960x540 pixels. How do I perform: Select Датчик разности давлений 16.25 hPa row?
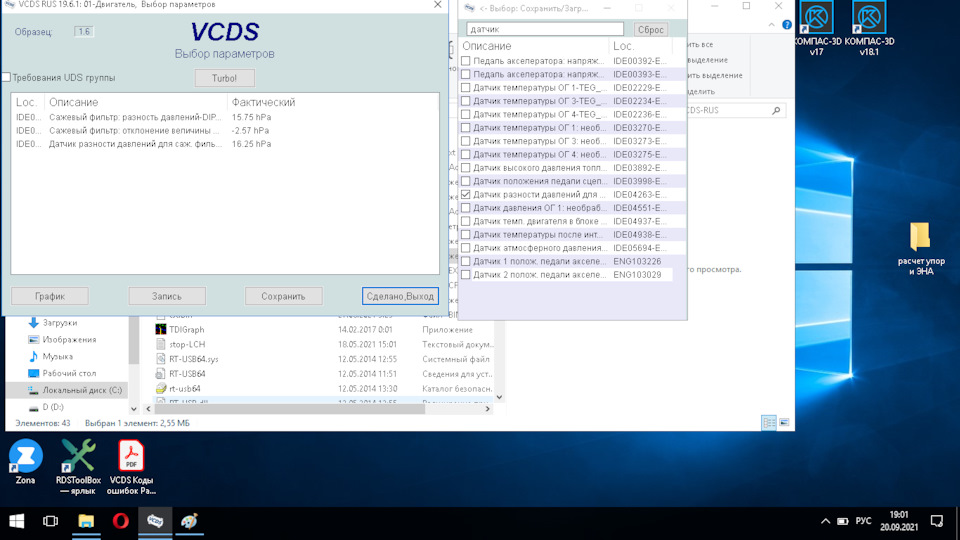pos(225,144)
